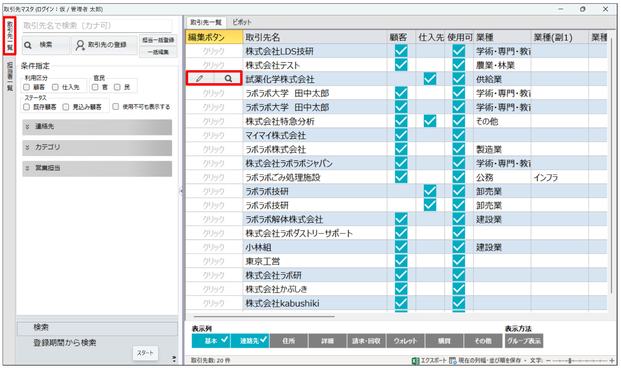Click クリック edit cell for 東京工営

(x=214, y=261)
